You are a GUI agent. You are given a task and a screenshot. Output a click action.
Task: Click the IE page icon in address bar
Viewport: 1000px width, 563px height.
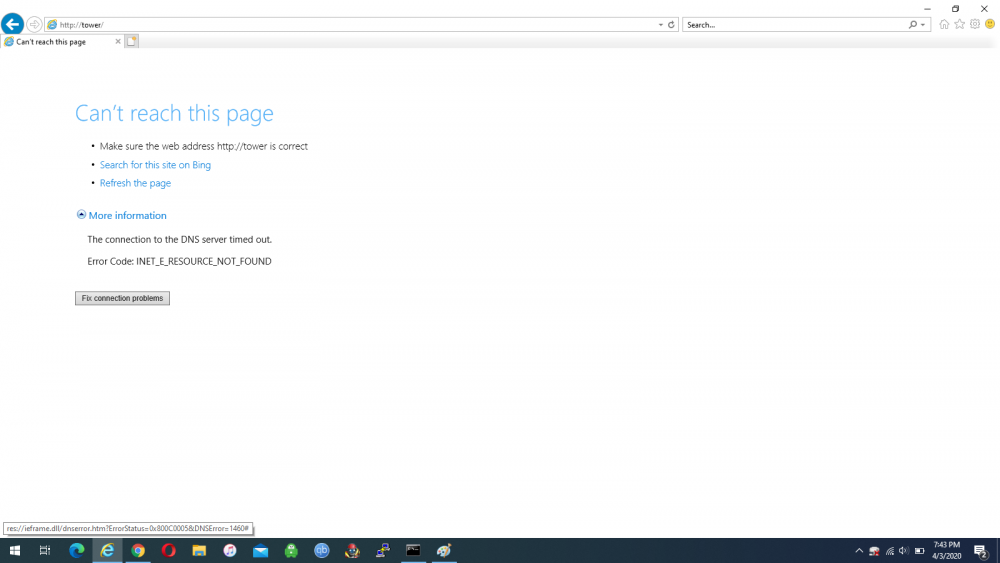(x=52, y=25)
